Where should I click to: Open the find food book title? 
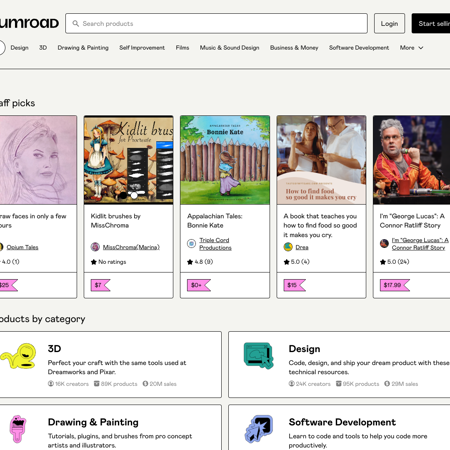[320, 225]
